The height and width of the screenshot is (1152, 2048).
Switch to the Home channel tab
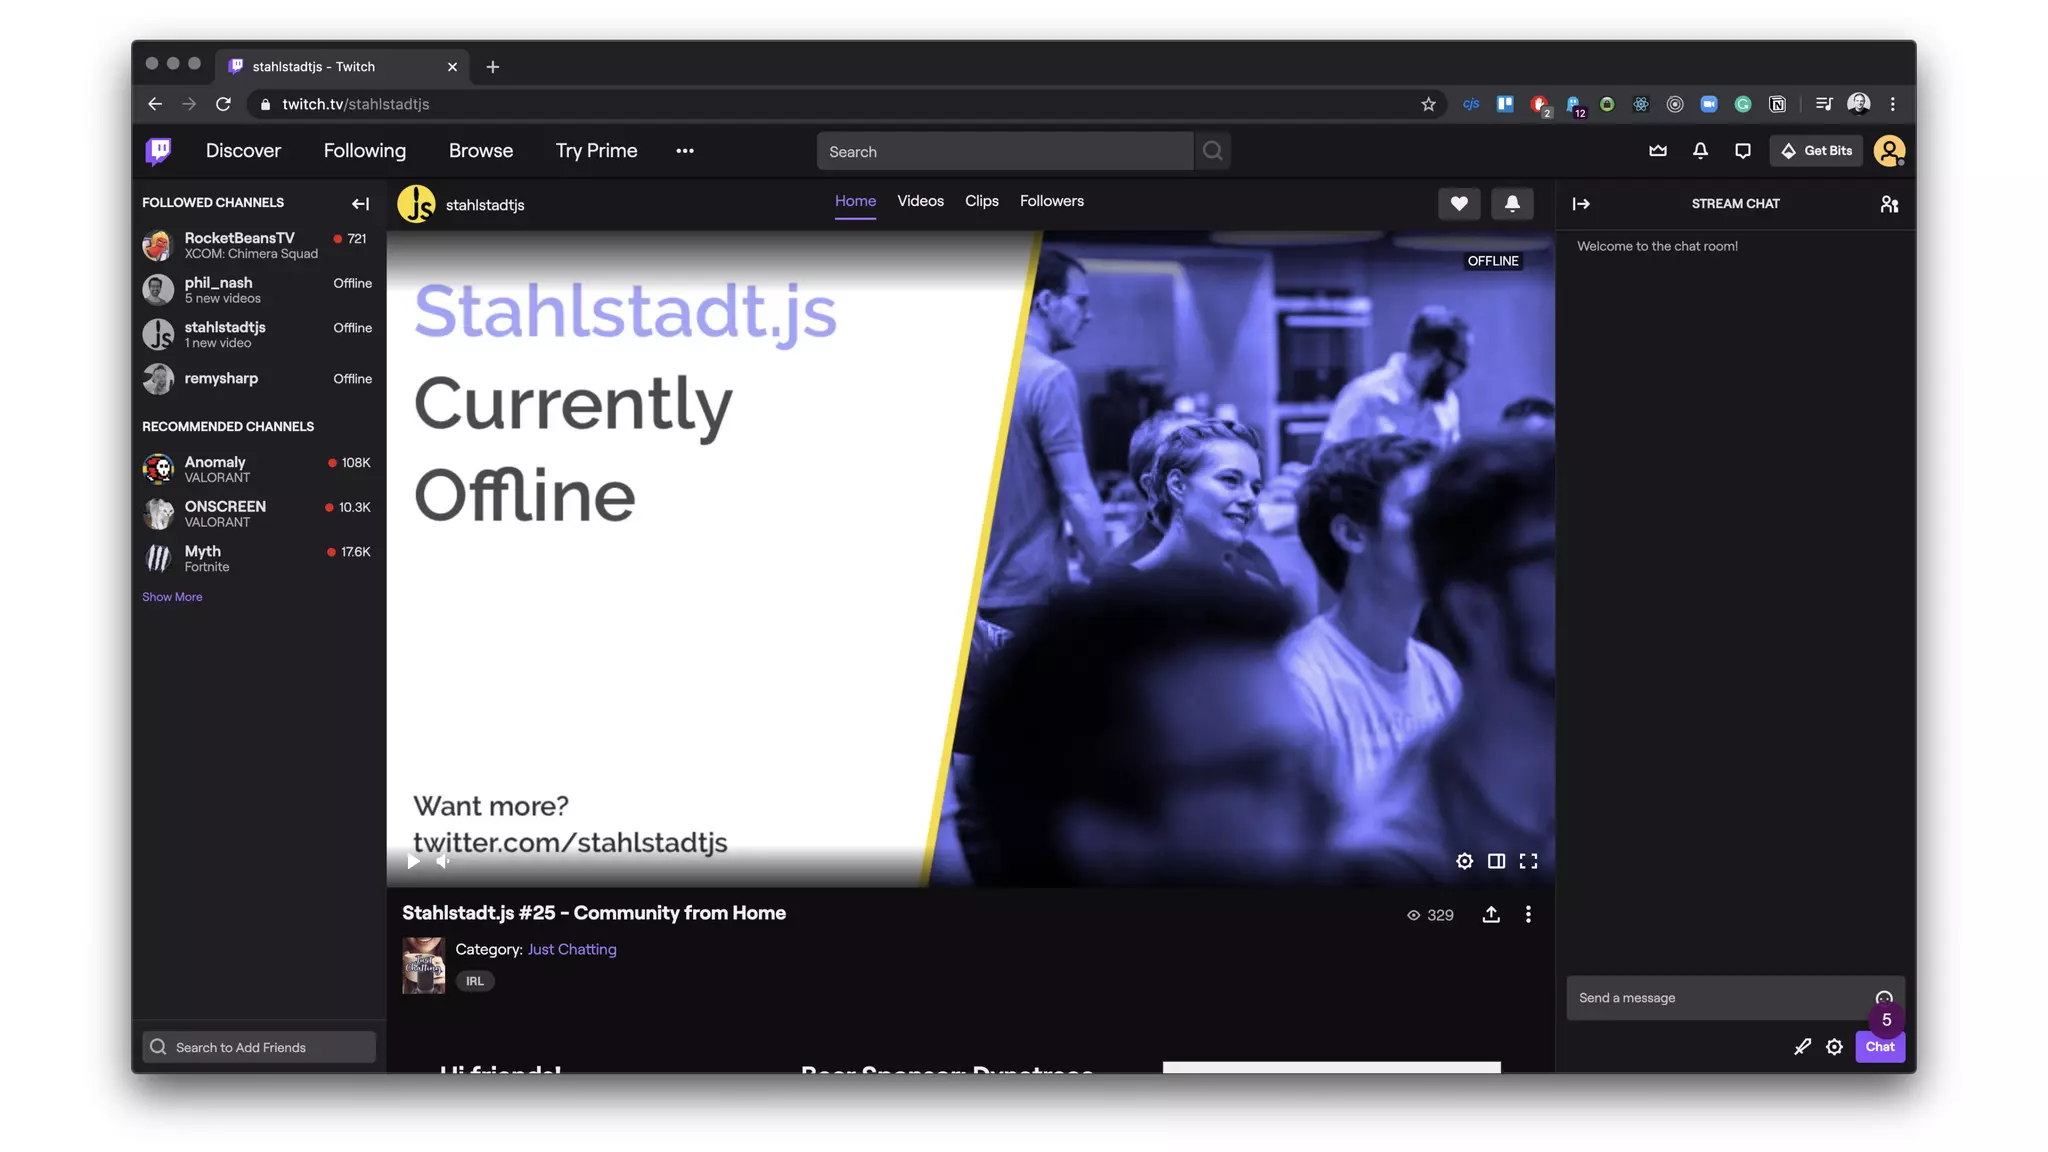pos(855,201)
